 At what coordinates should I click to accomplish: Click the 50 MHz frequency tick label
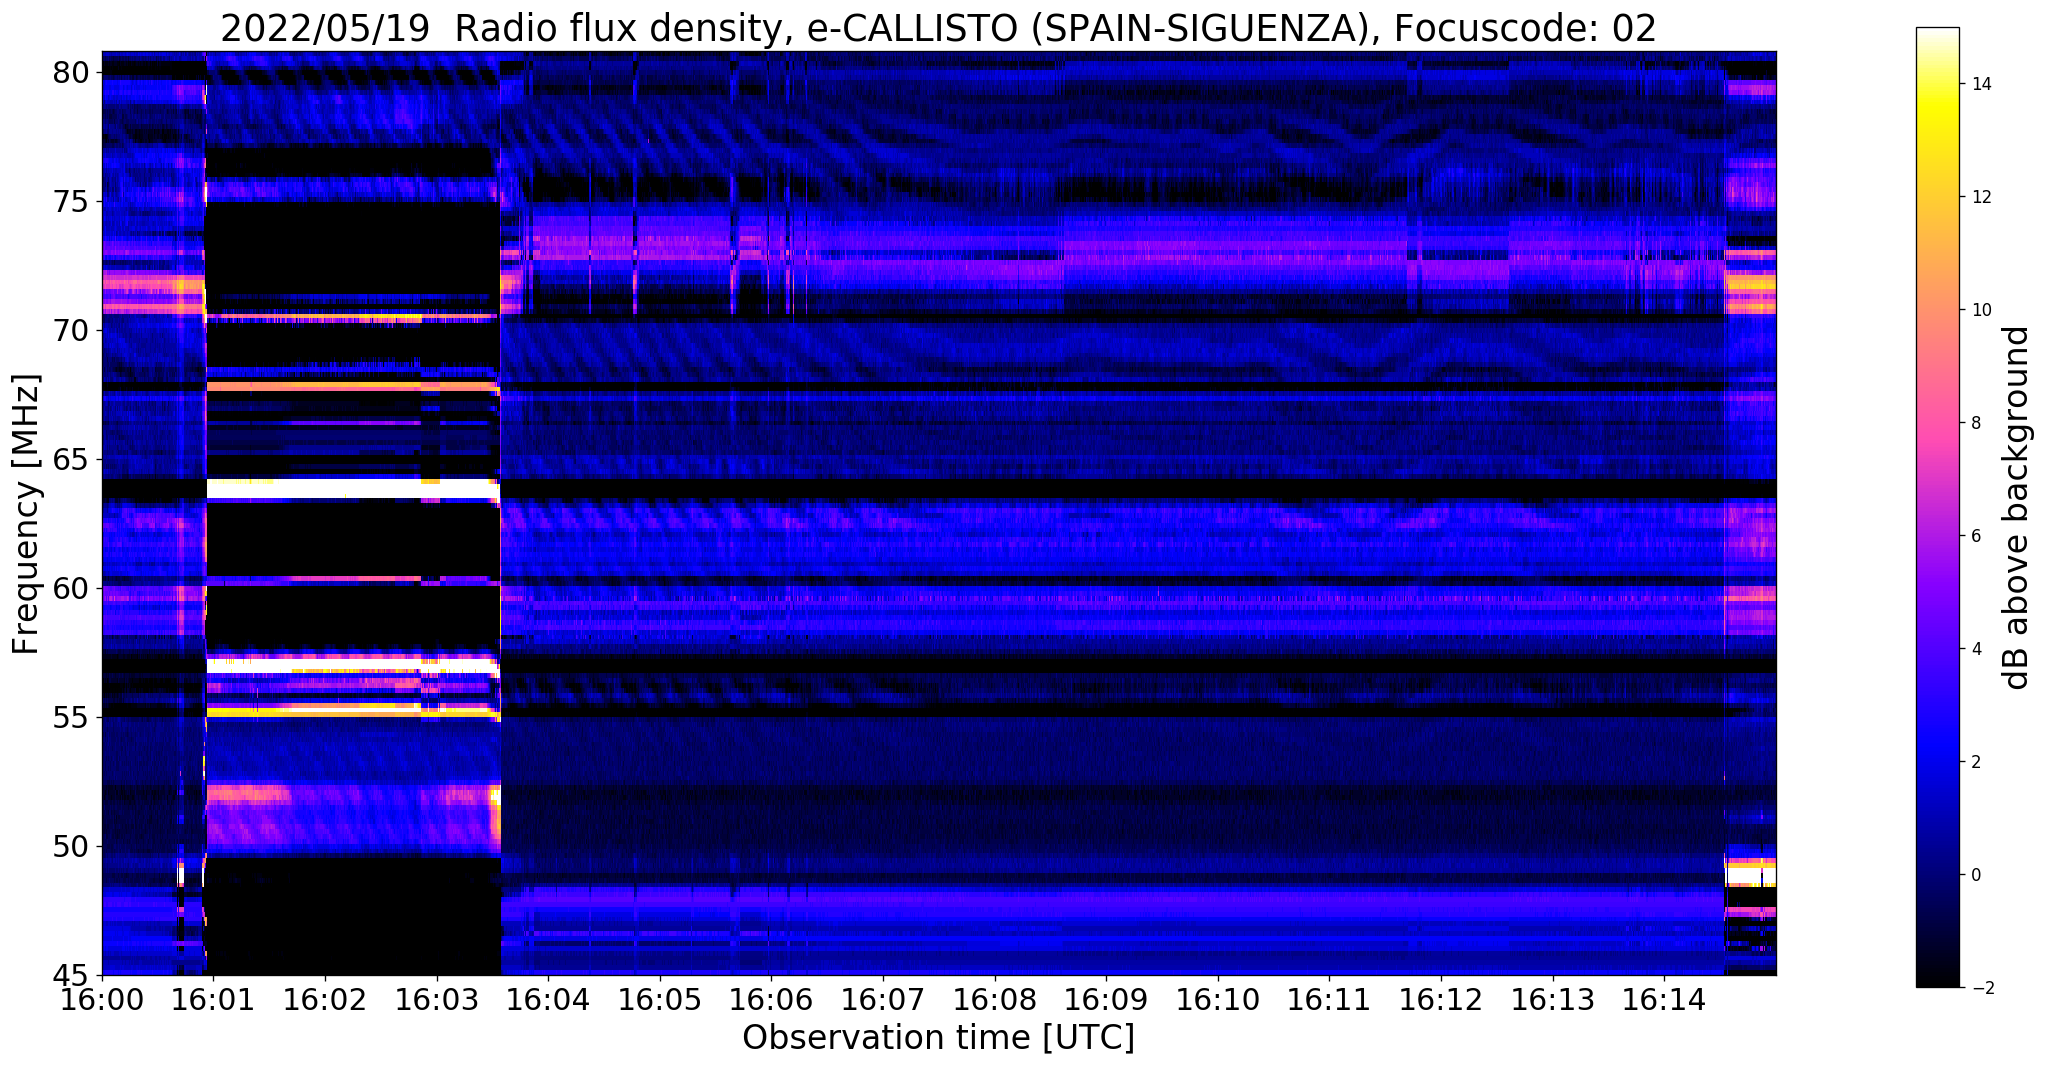click(72, 847)
